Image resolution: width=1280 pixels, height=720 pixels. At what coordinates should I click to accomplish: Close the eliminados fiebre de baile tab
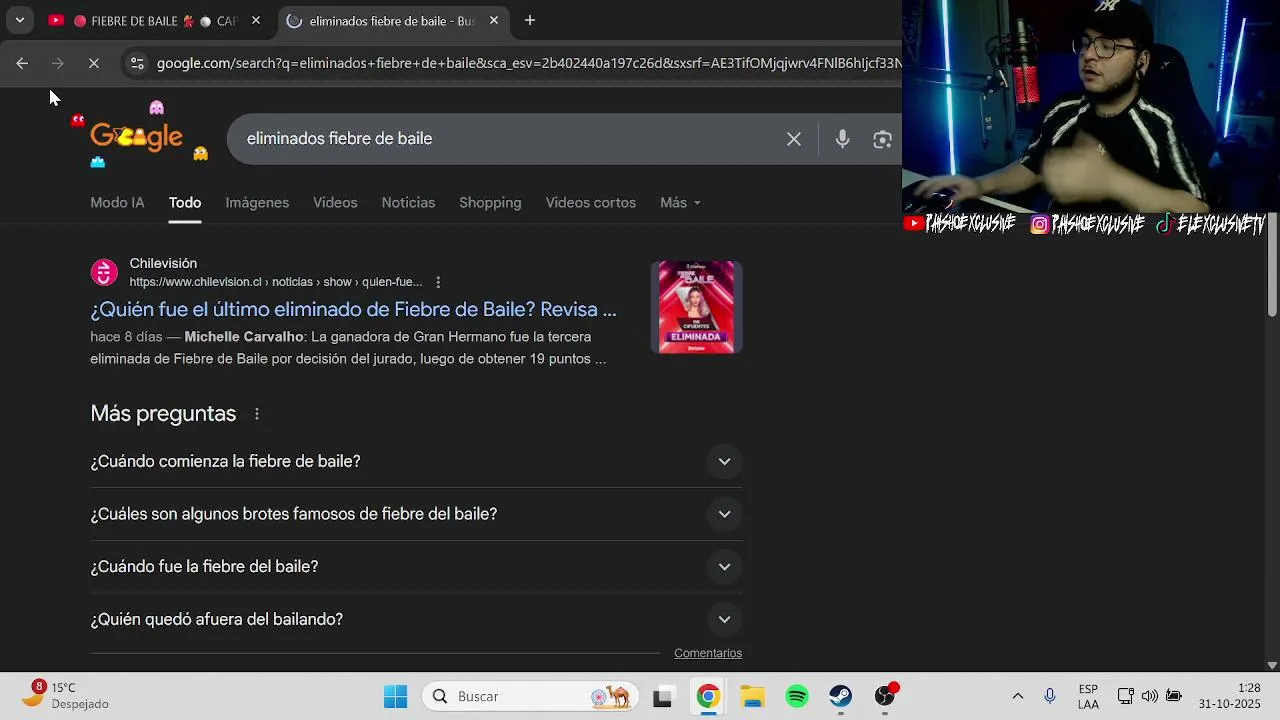click(x=493, y=20)
